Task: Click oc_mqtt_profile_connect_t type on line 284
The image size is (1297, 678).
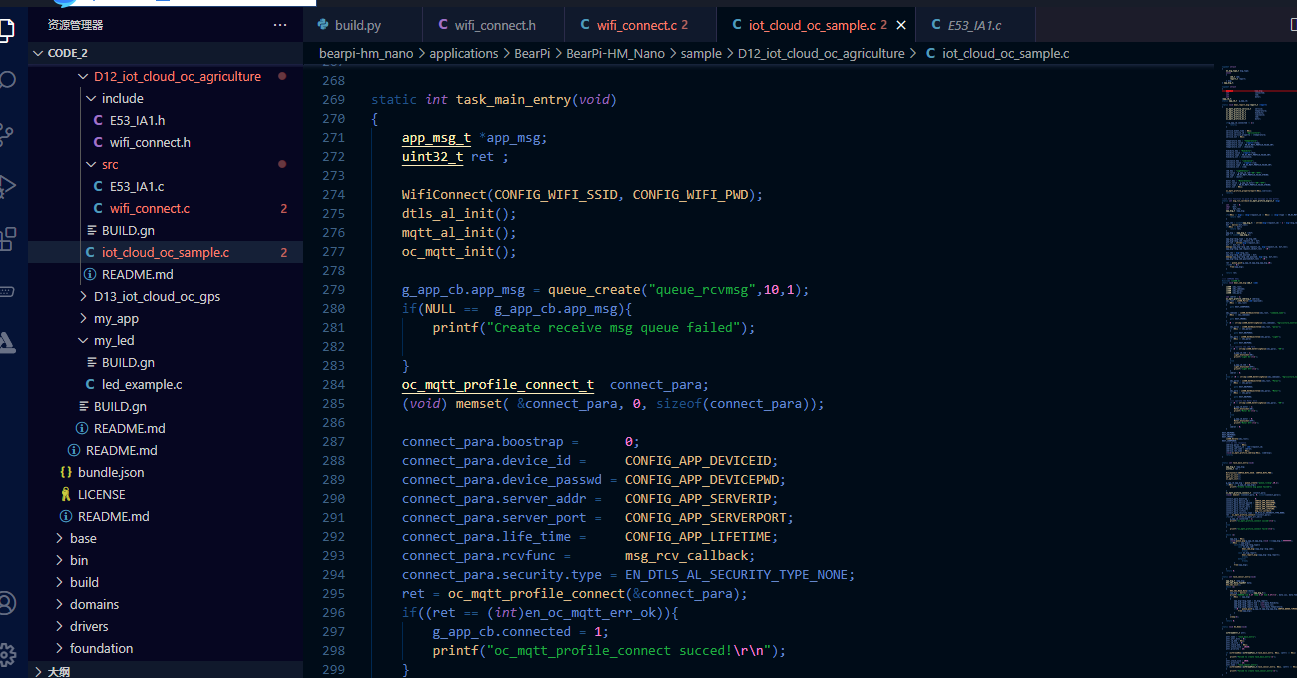Action: point(498,384)
